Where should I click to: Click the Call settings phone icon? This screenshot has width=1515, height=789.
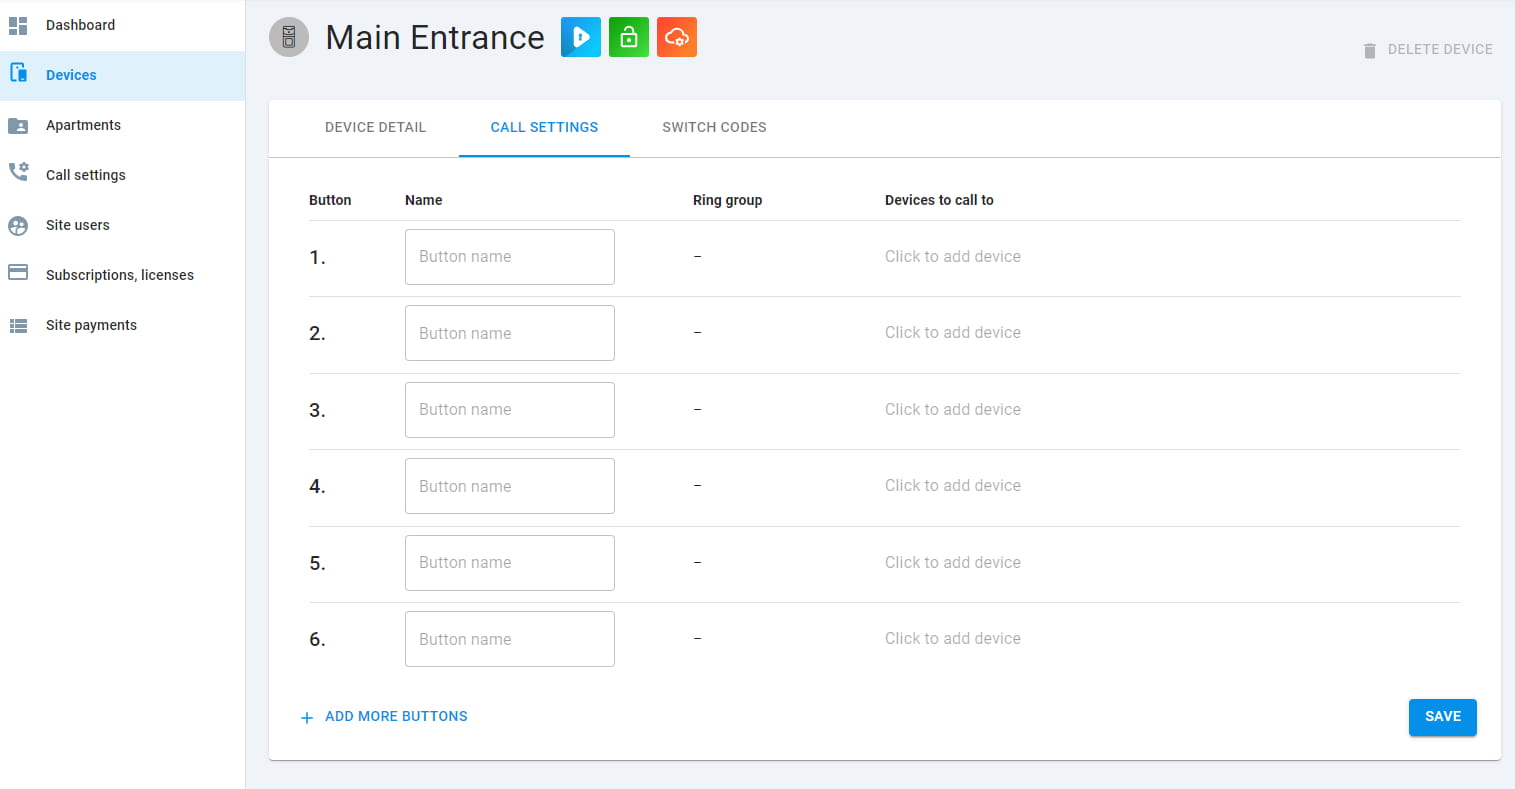tap(18, 172)
